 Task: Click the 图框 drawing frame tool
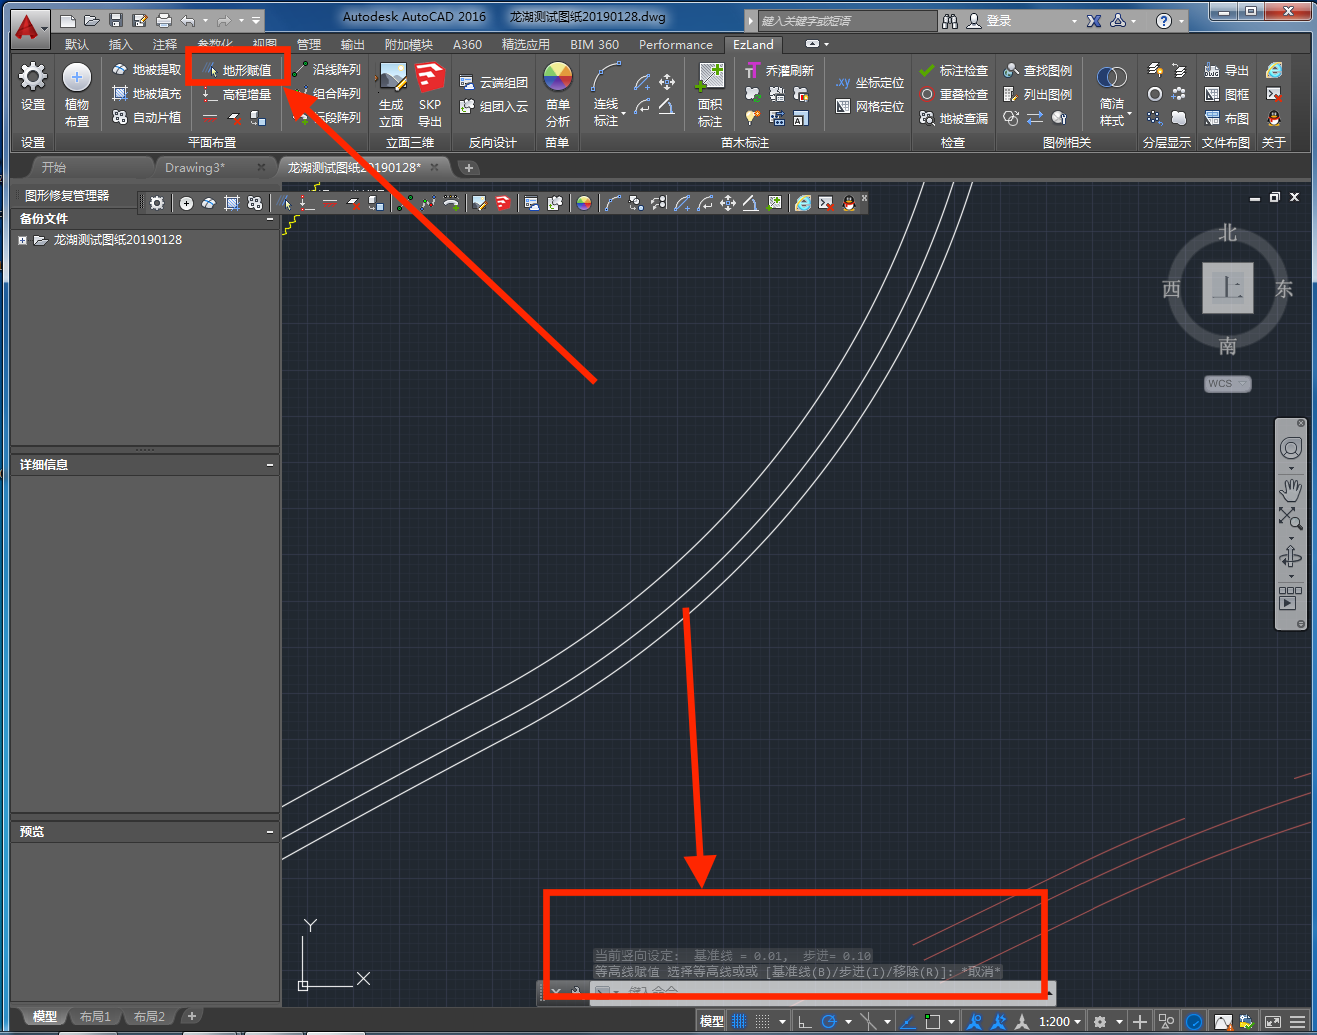1227,94
